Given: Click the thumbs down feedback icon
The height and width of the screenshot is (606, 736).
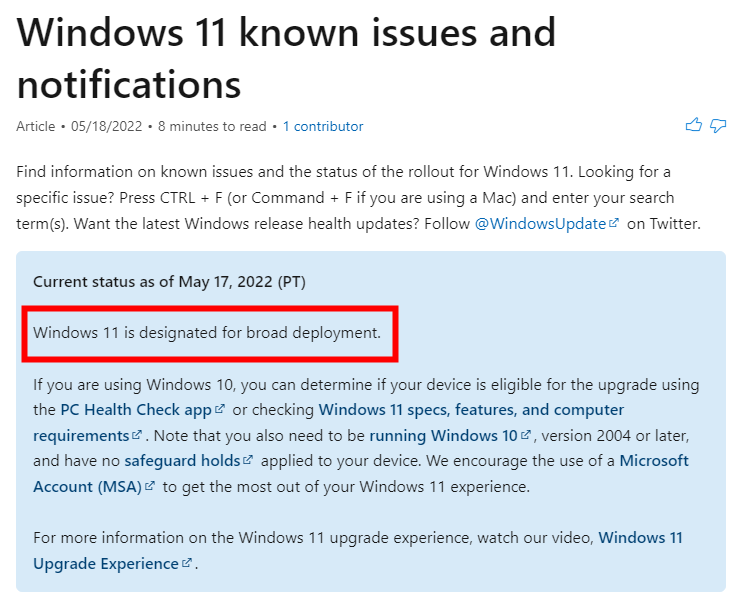Looking at the screenshot, I should 718,125.
